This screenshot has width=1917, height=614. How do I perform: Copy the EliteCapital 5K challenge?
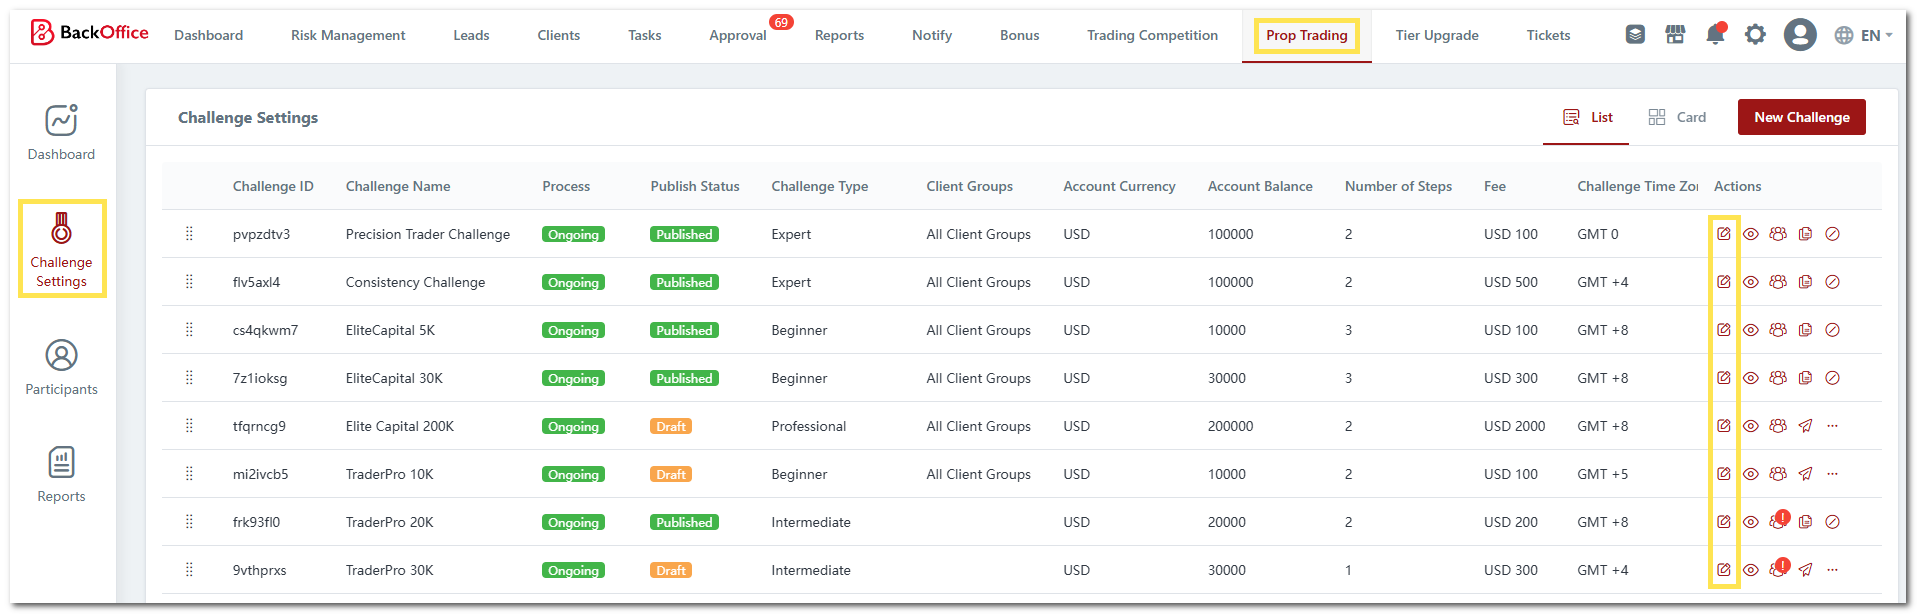pyautogui.click(x=1805, y=330)
